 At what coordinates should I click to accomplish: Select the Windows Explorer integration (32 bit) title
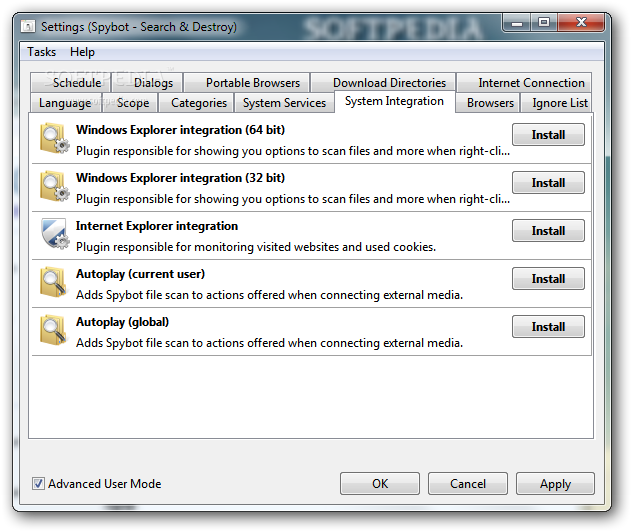click(x=180, y=178)
